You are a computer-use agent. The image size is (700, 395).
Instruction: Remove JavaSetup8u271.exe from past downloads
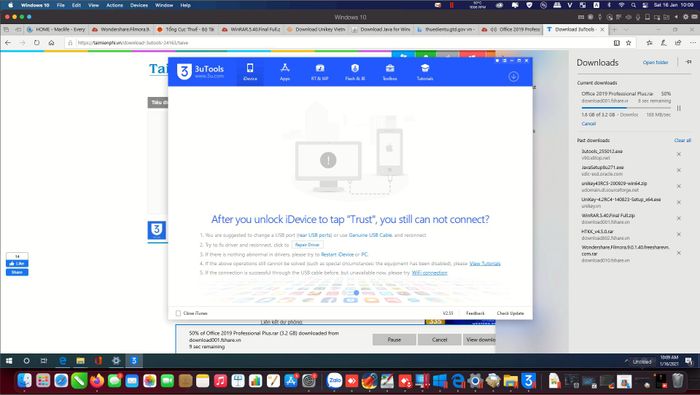click(x=679, y=170)
